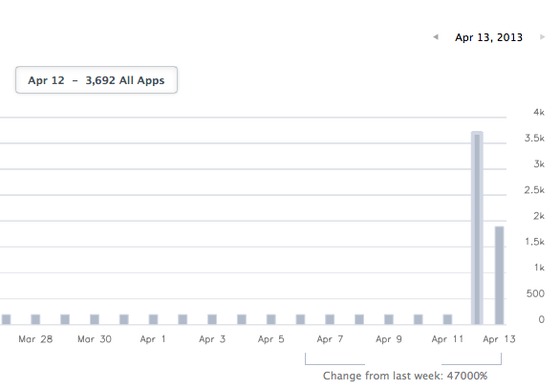Viewport: 560px width, 389px height.
Task: Select the small bar above Apr 5
Action: pos(271,319)
